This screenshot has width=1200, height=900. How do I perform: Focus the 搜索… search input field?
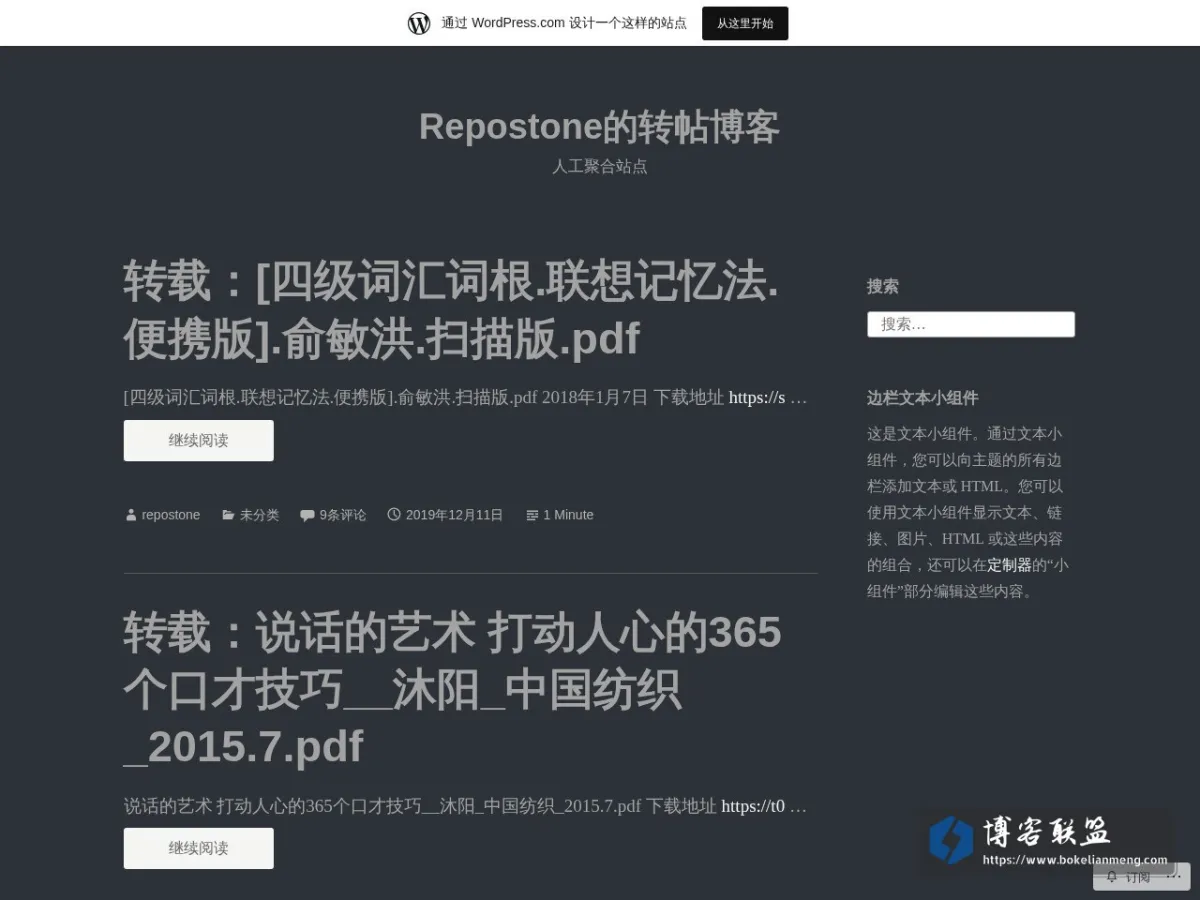971,324
